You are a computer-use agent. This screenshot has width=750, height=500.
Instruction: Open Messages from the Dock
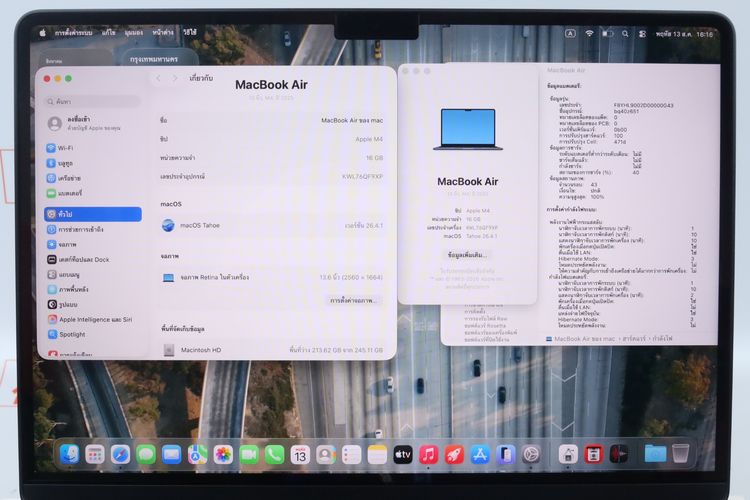tap(146, 454)
